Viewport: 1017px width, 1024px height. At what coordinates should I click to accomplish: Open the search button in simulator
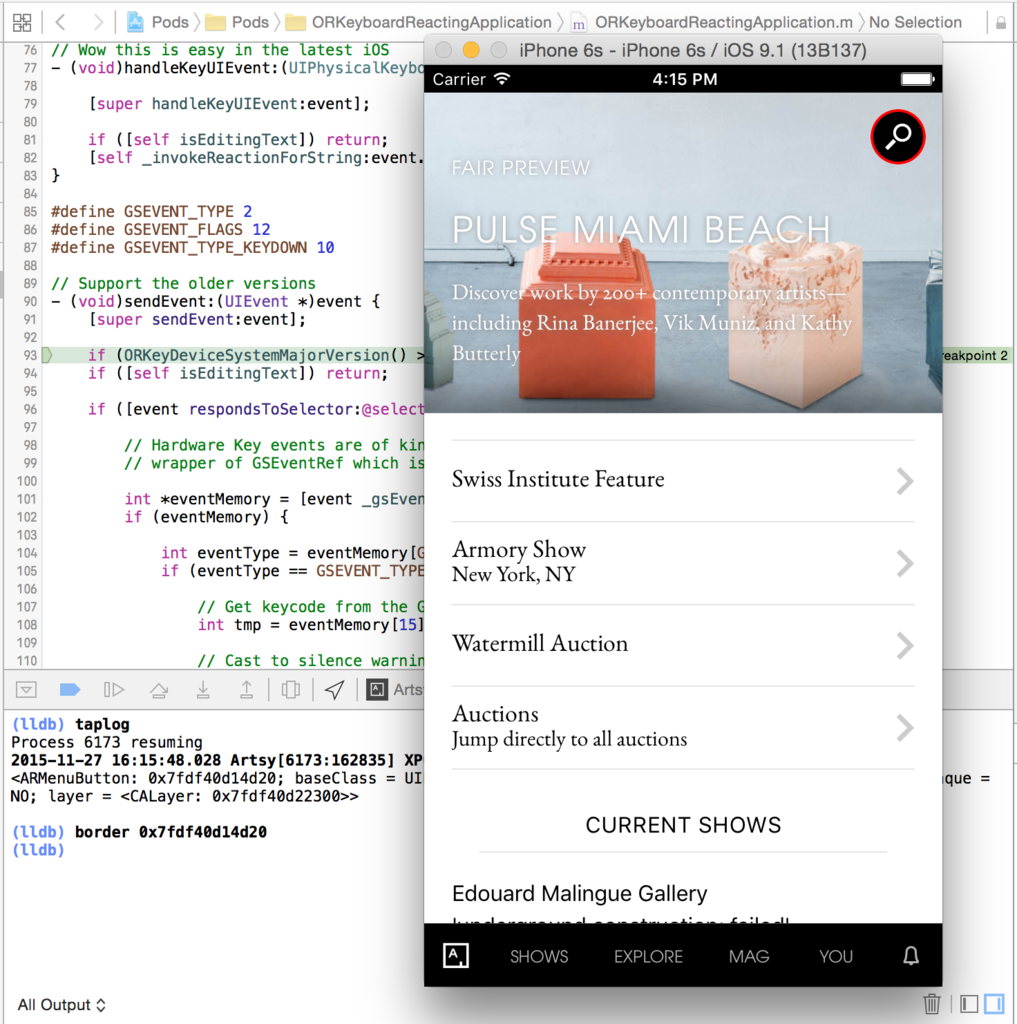tap(898, 136)
